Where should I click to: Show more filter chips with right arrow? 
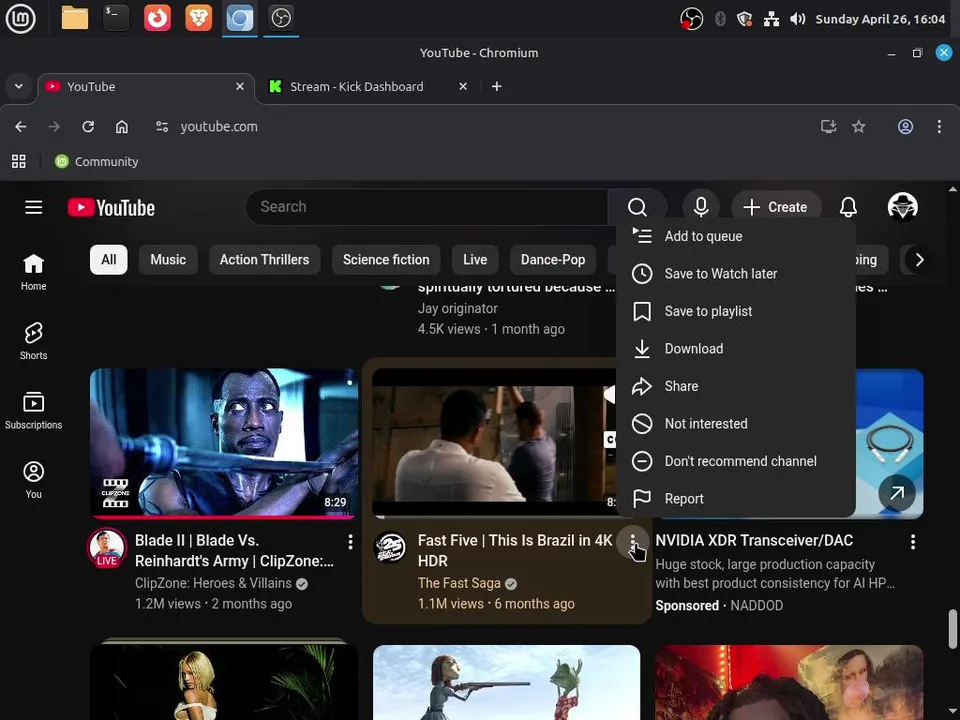(919, 260)
